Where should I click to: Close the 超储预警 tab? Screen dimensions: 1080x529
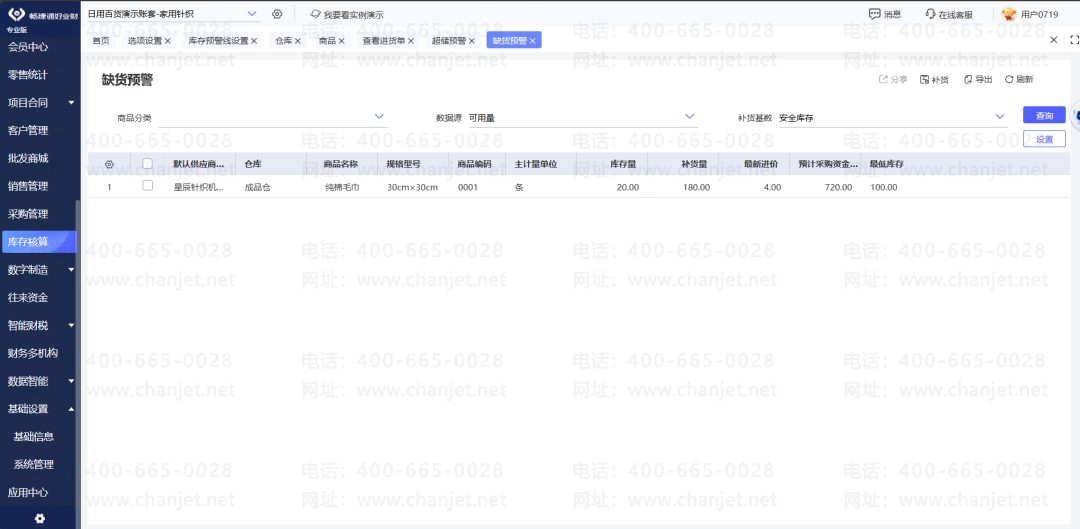click(x=471, y=41)
